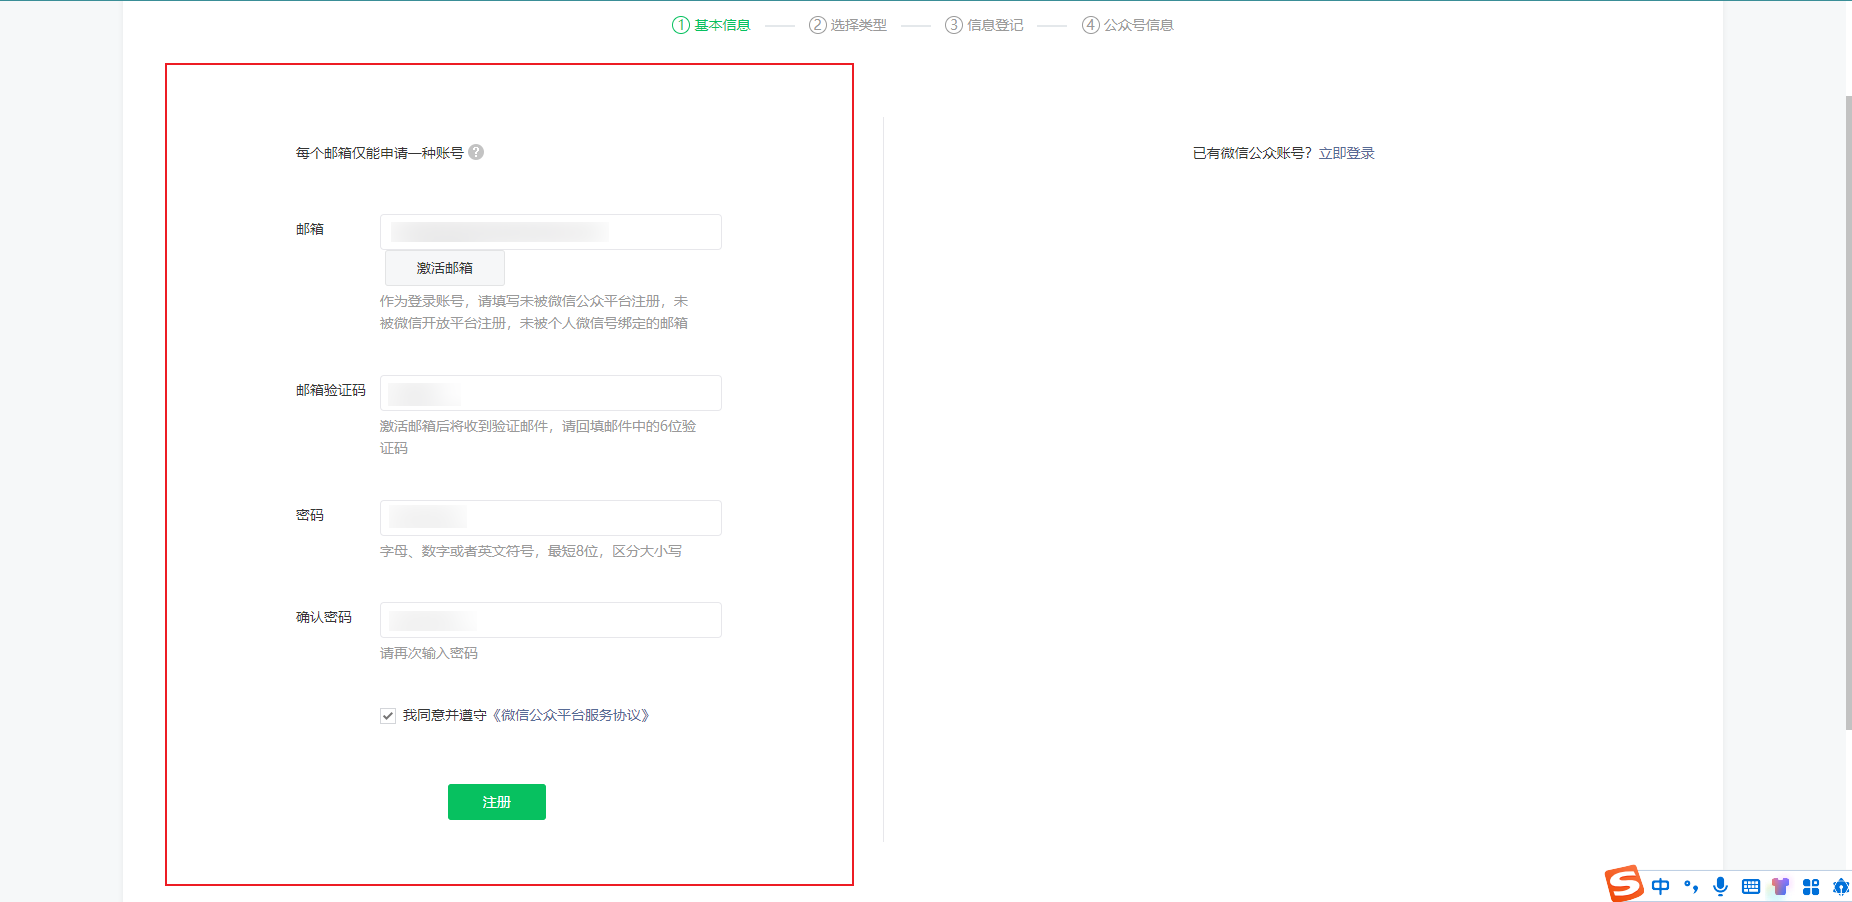Focus the 密码 password field

click(x=551, y=518)
